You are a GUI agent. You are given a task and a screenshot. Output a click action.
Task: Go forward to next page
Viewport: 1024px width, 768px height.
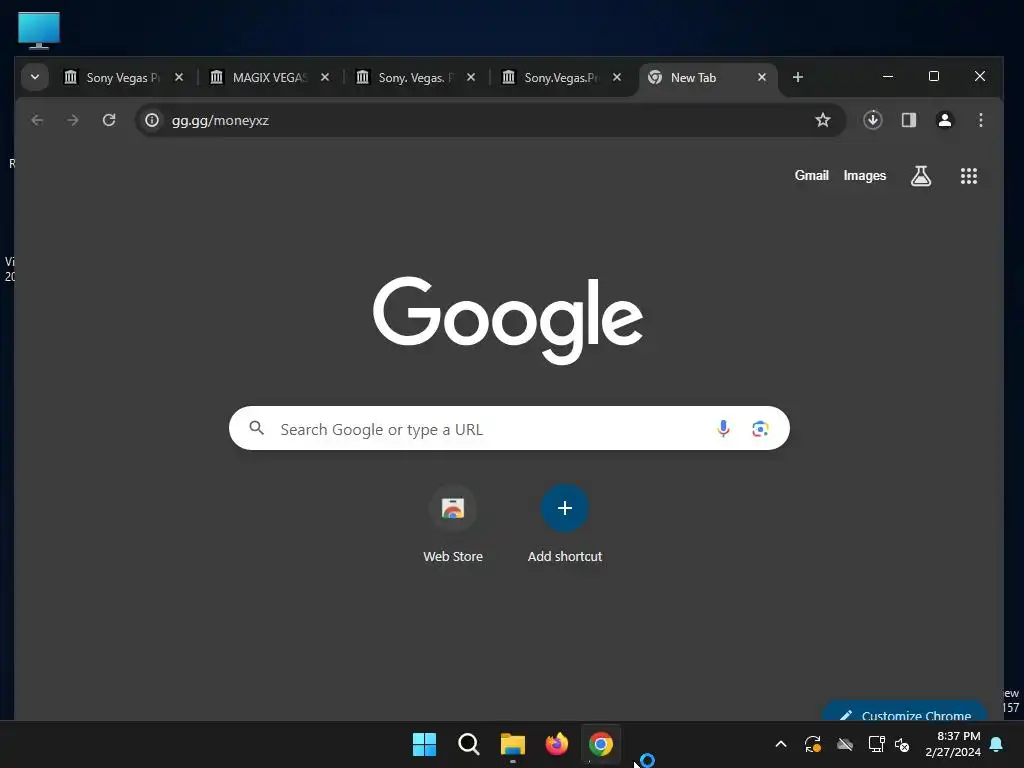coord(73,120)
